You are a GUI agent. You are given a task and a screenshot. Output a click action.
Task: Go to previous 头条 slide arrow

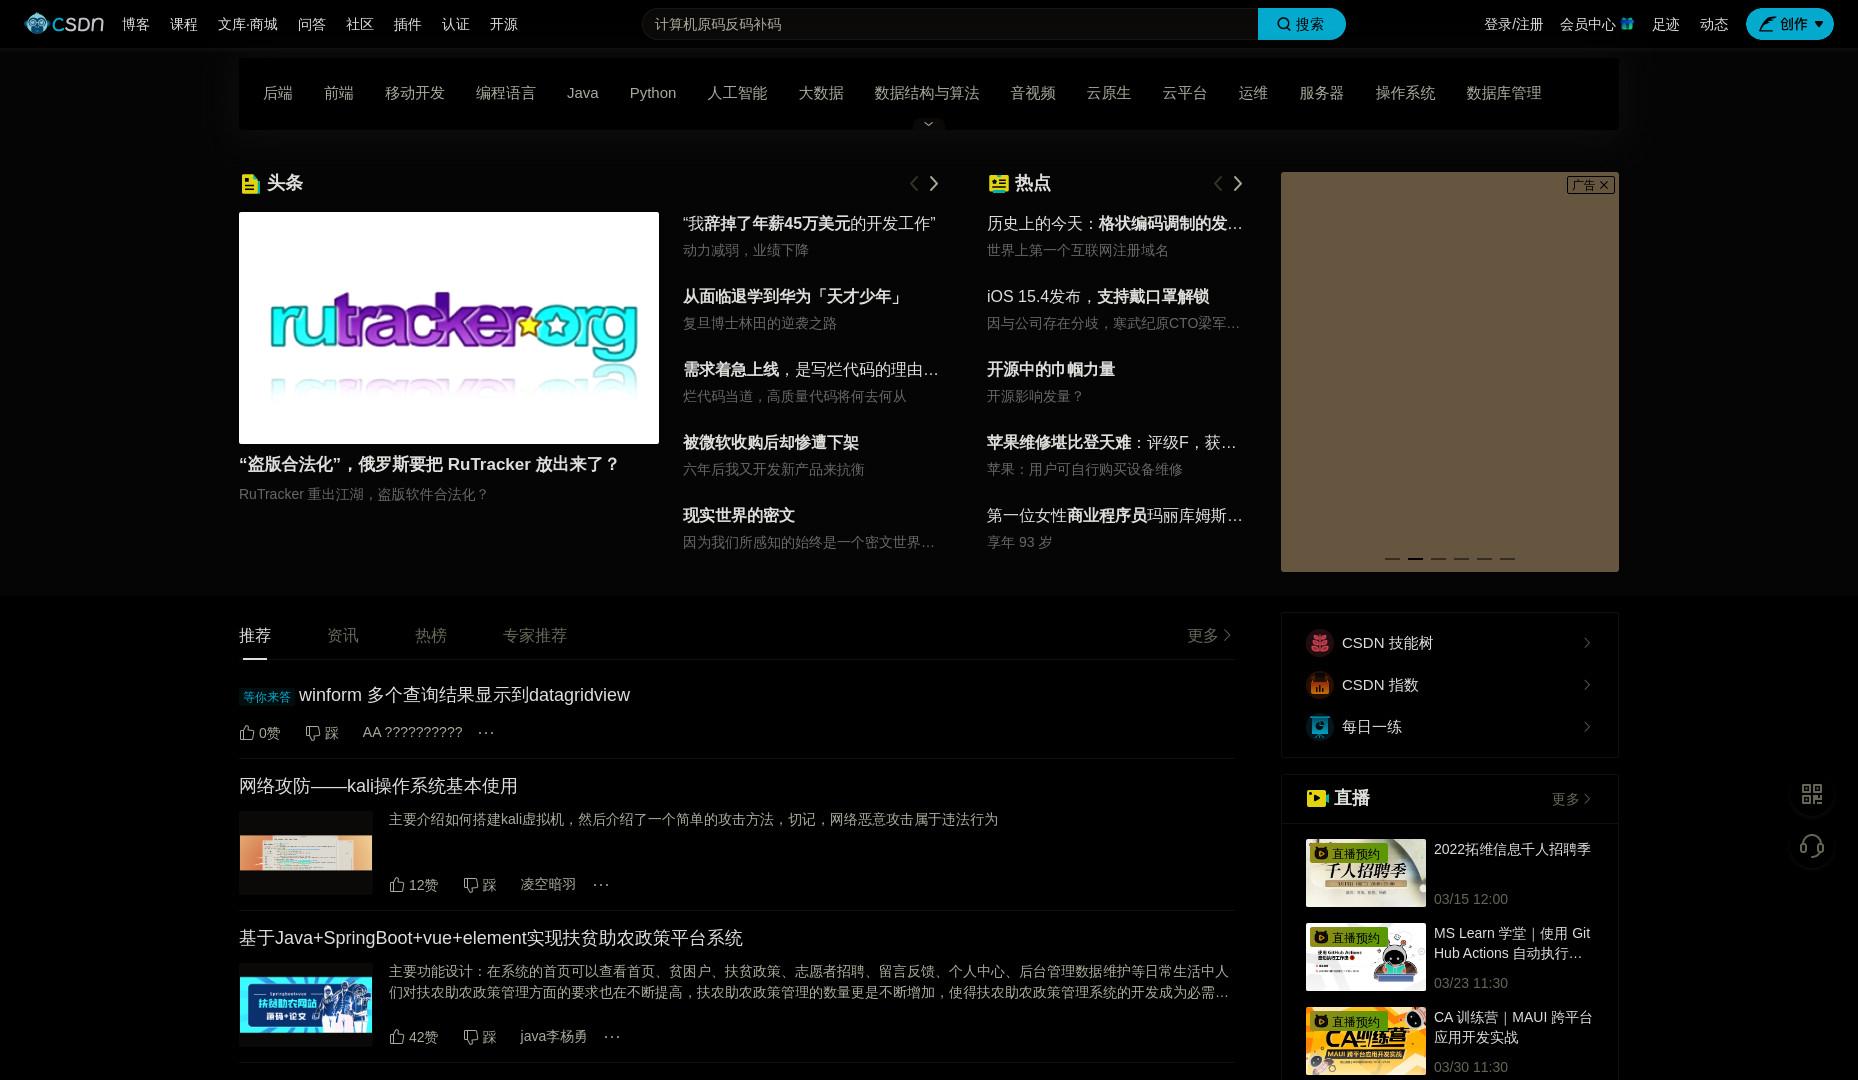pyautogui.click(x=913, y=183)
